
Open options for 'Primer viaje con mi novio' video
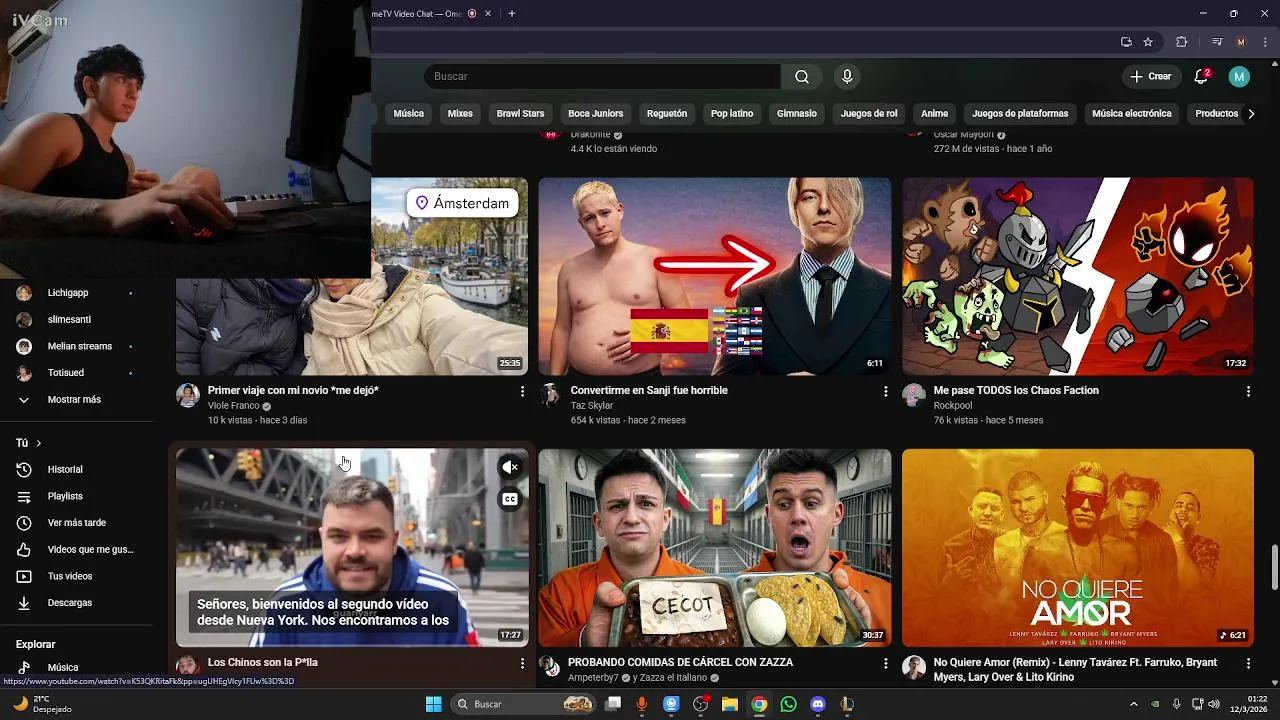click(522, 392)
